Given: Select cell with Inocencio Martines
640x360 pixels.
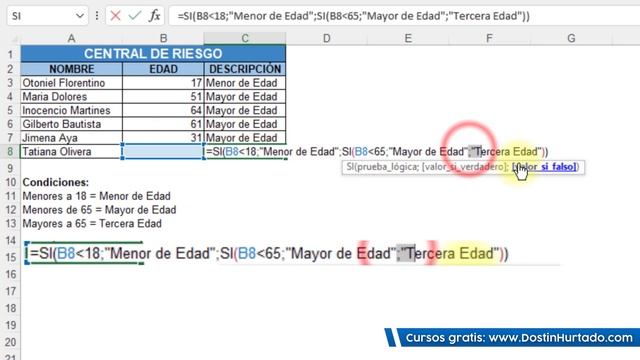Looking at the screenshot, I should pyautogui.click(x=71, y=110).
